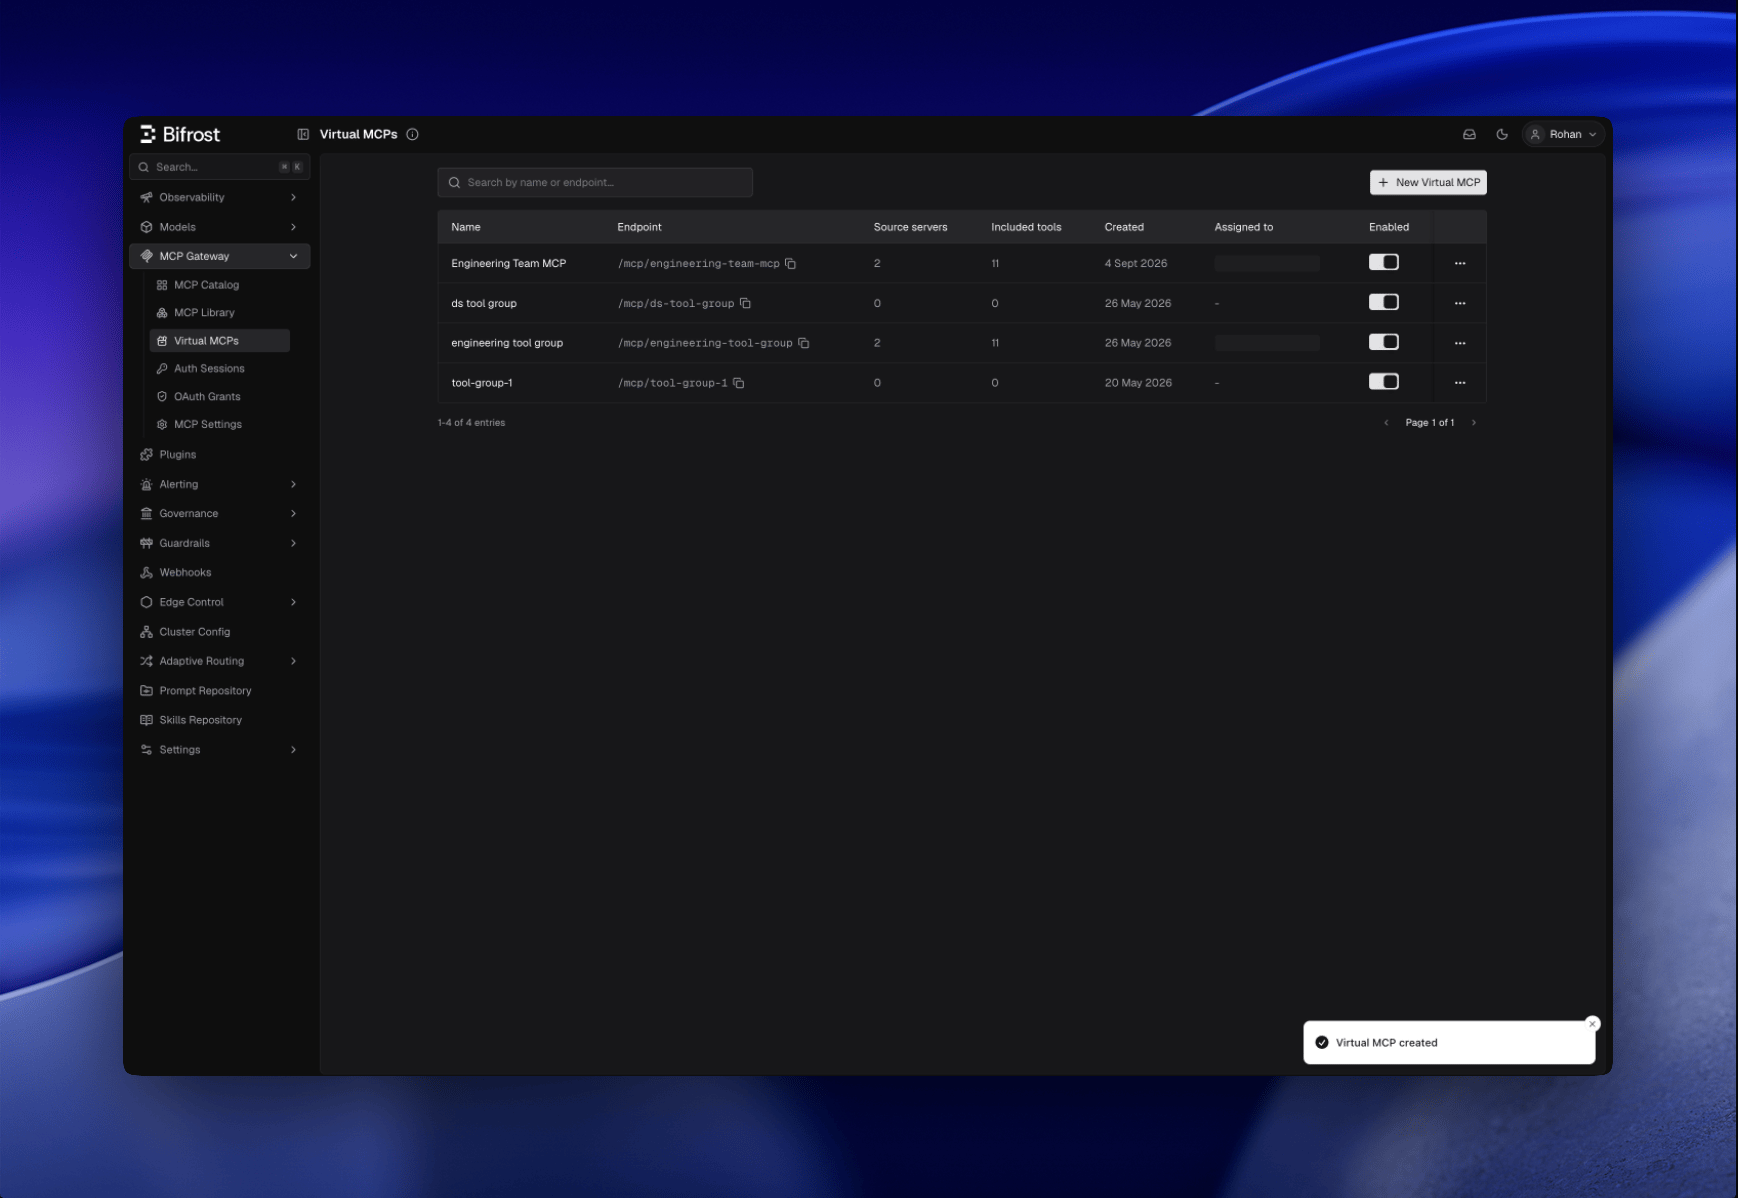Select Virtual MCPs in sidebar
This screenshot has height=1198, width=1738.
(x=220, y=341)
